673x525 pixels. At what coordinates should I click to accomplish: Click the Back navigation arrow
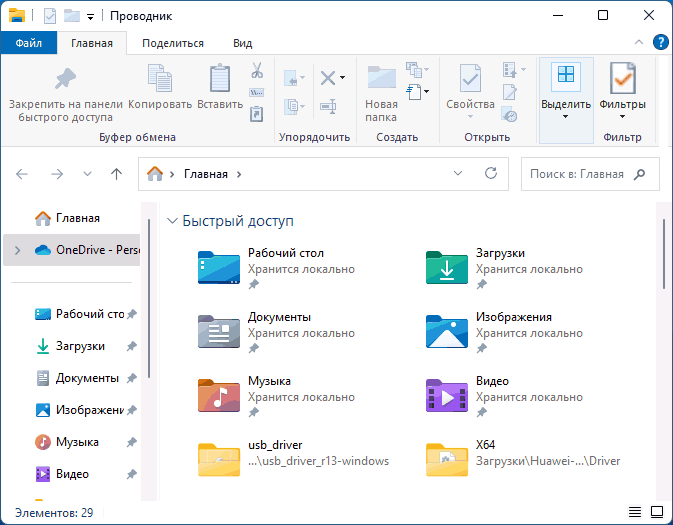pos(22,174)
